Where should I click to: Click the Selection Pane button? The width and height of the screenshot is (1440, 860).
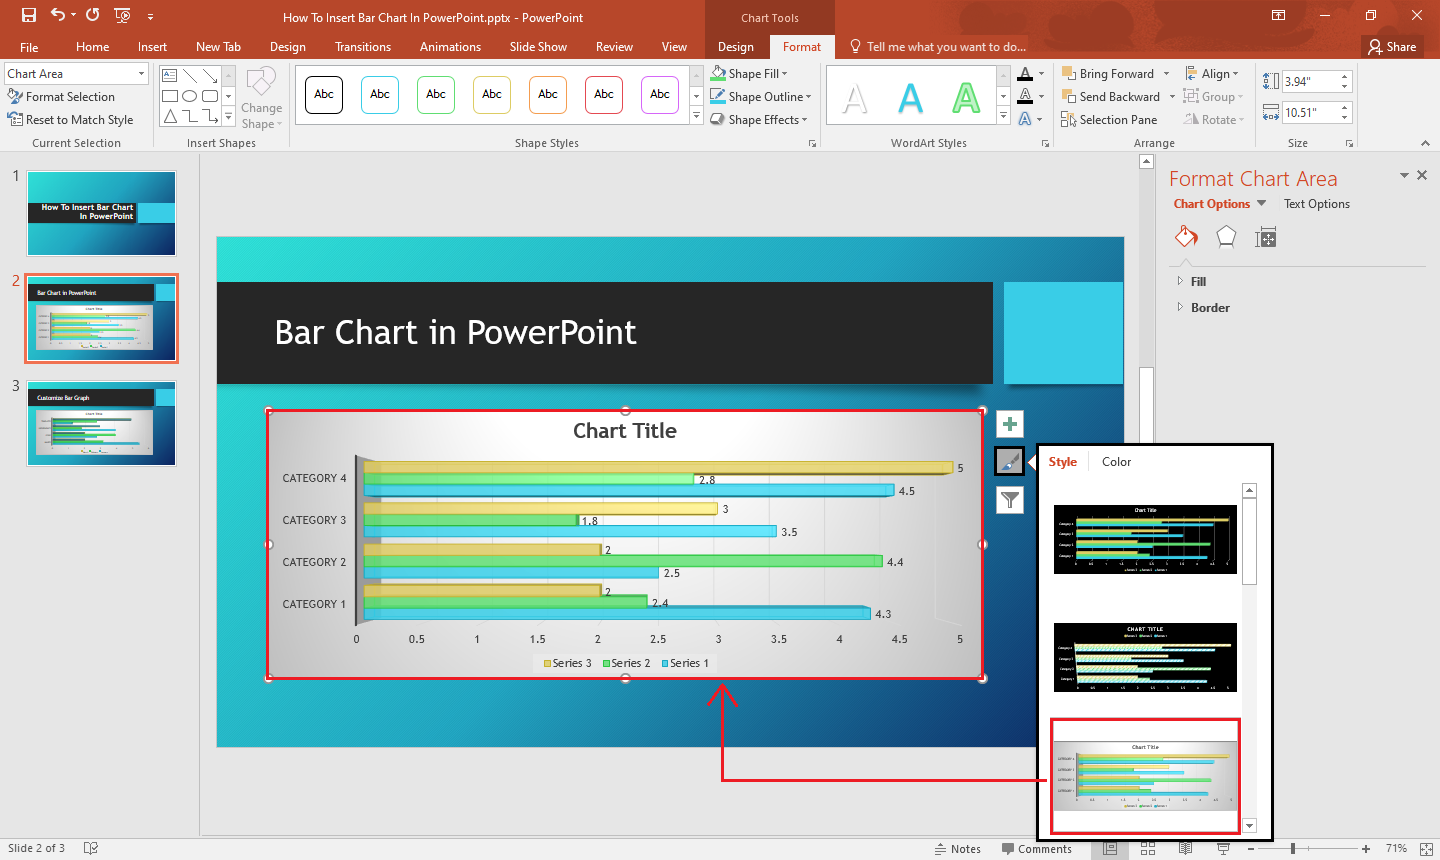point(1109,120)
